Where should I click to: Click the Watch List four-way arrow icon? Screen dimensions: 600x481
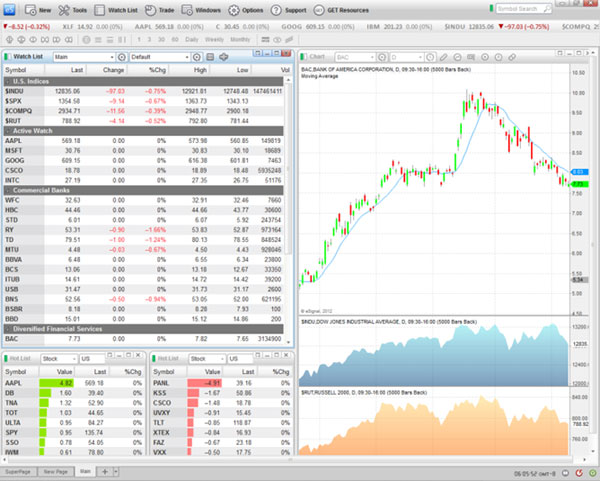click(x=223, y=57)
